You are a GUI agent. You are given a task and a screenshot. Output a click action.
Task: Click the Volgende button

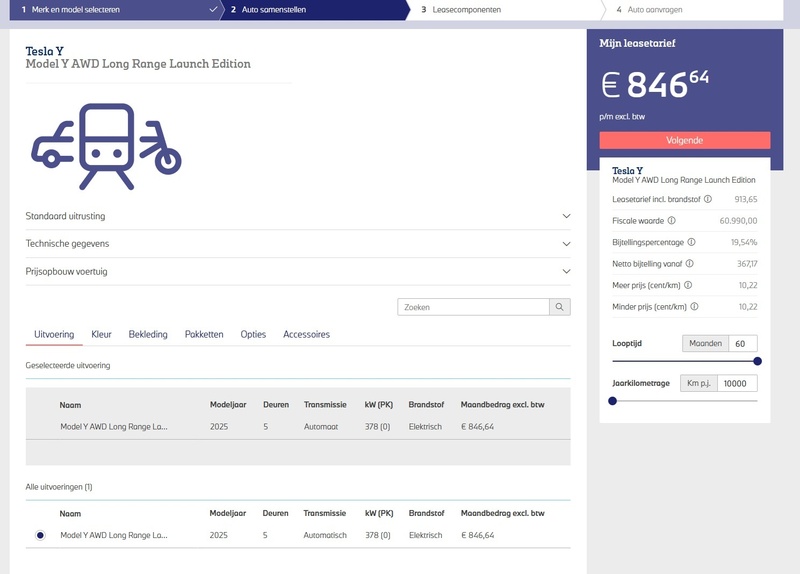[685, 140]
